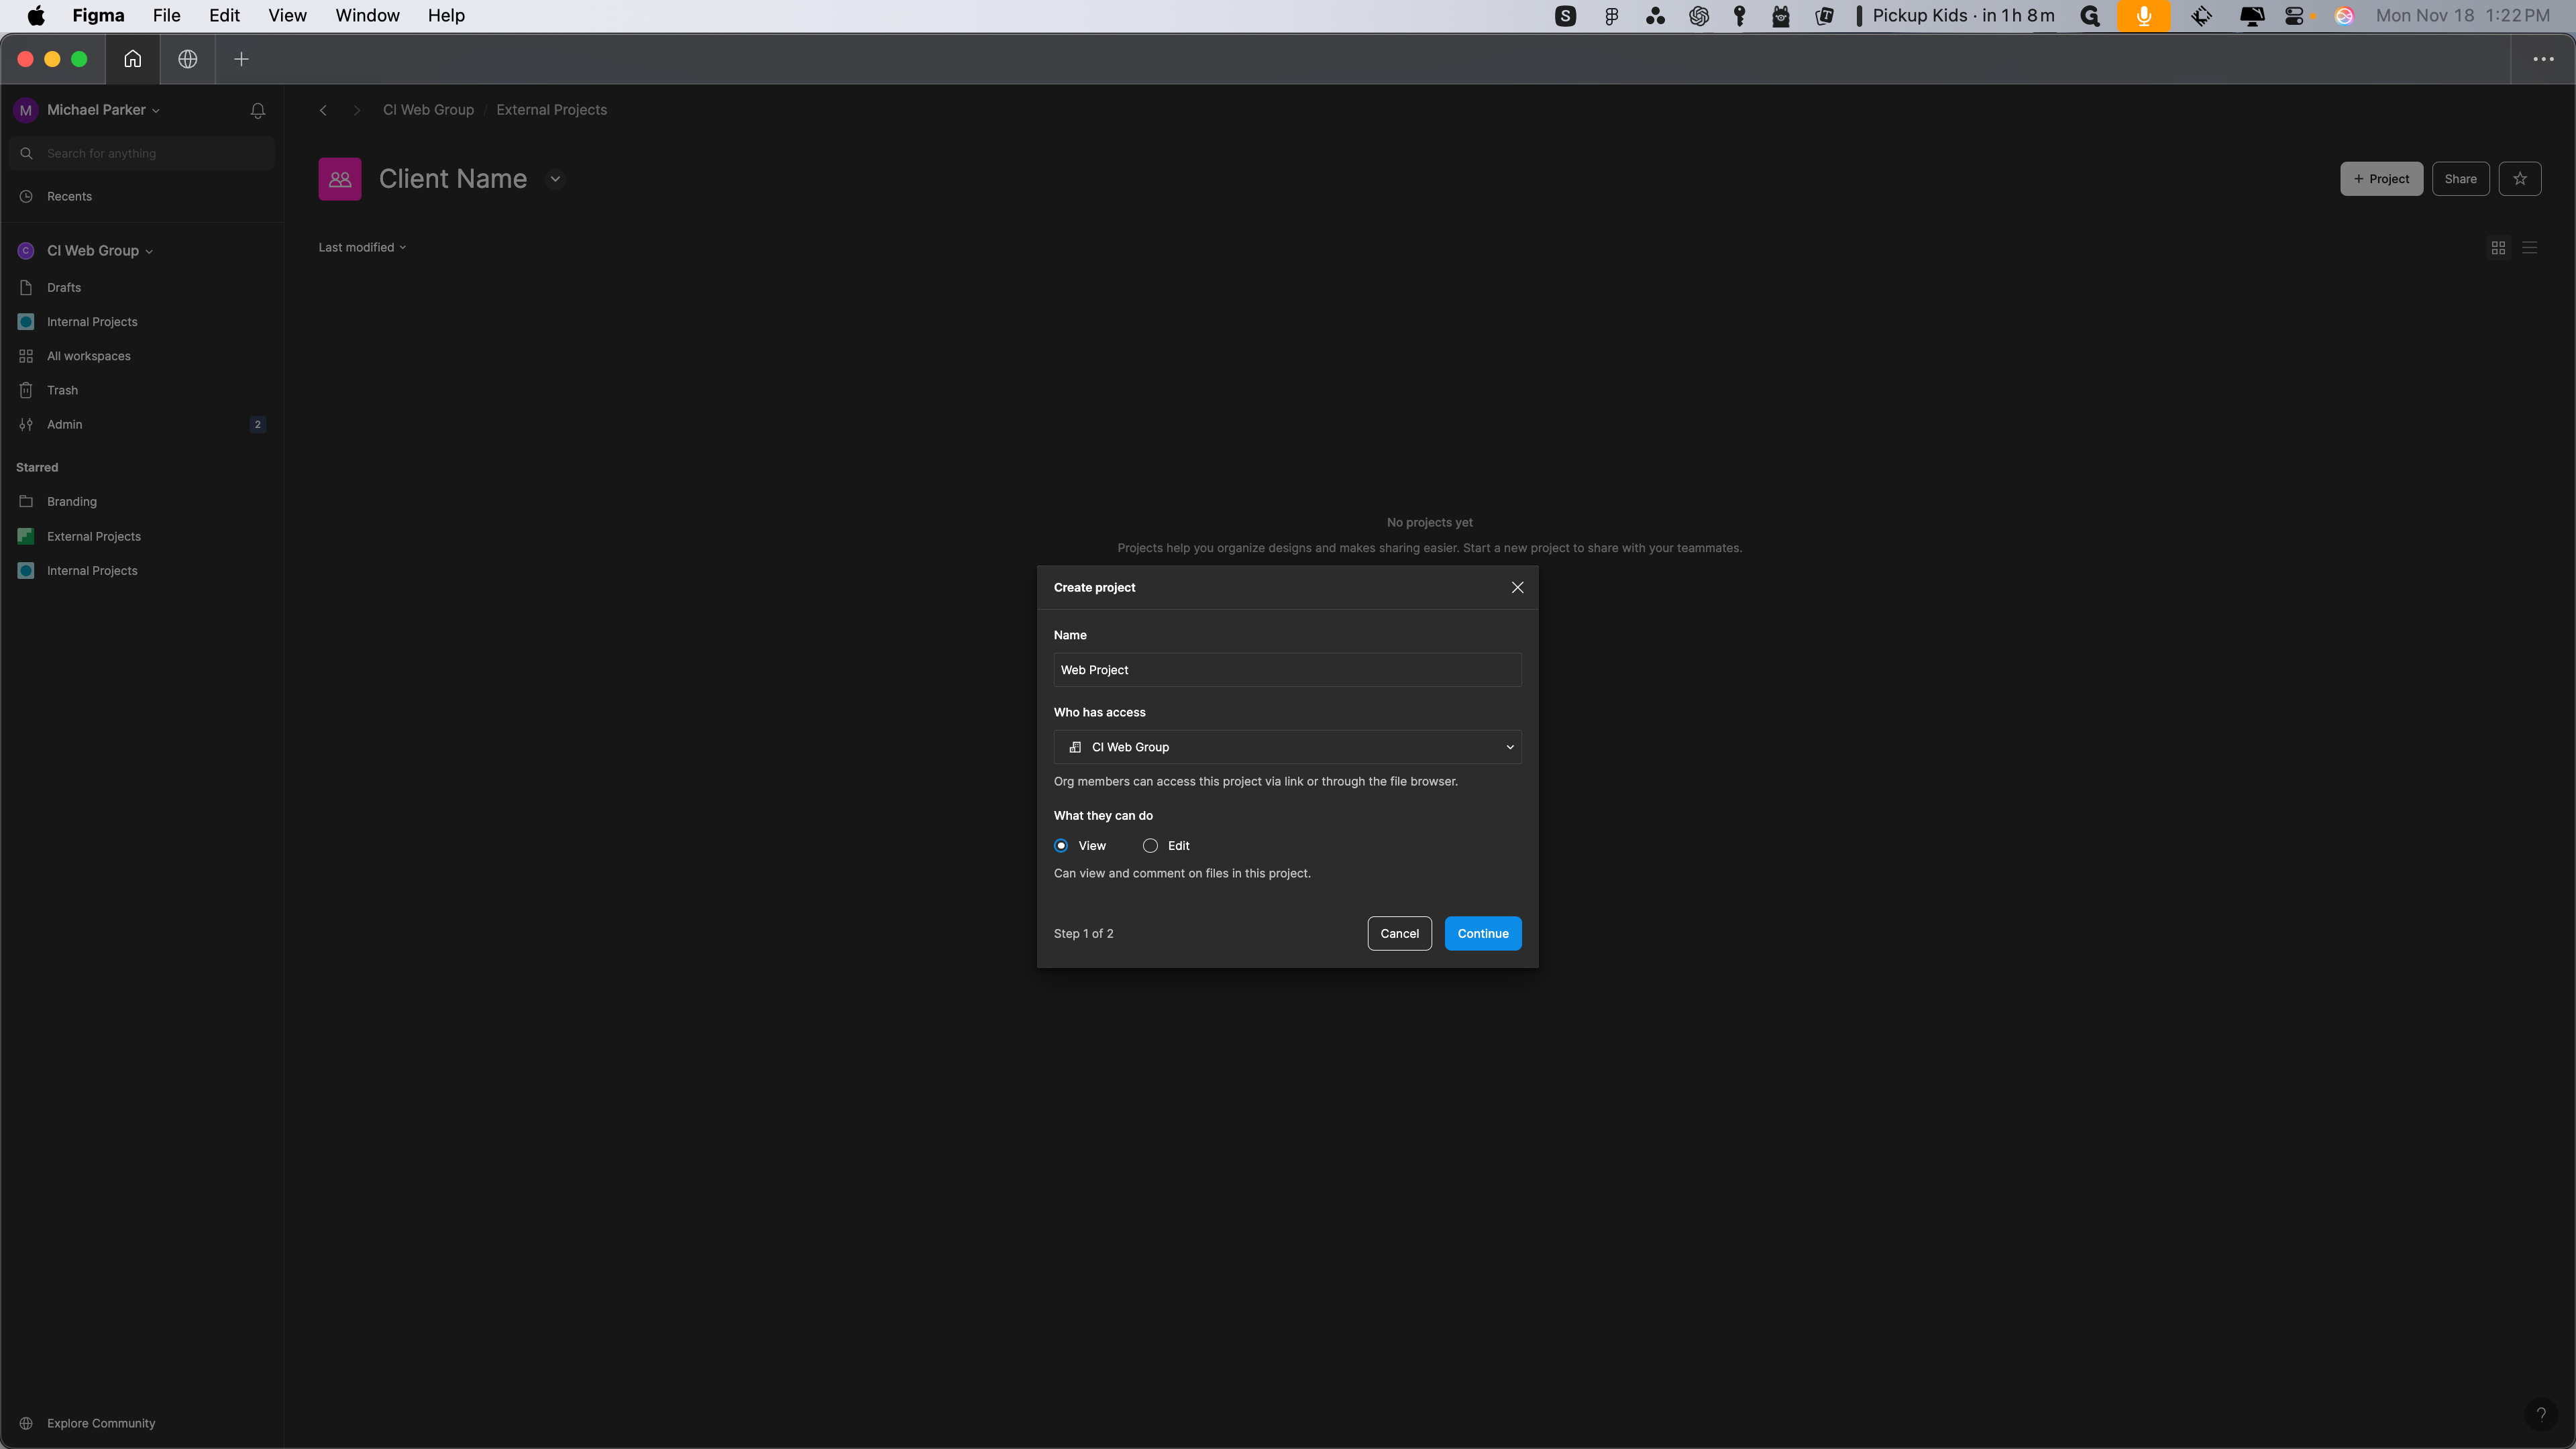Screen dimensions: 2576x1449
Task: Click the date and time in menu bar
Action: pyautogui.click(x=2462, y=16)
